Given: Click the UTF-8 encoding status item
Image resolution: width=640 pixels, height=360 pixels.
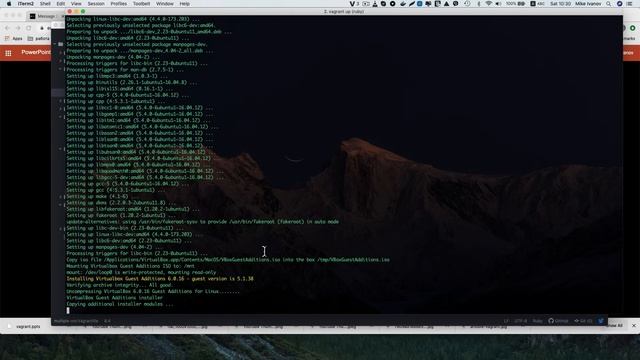Looking at the screenshot, I should 520,321.
